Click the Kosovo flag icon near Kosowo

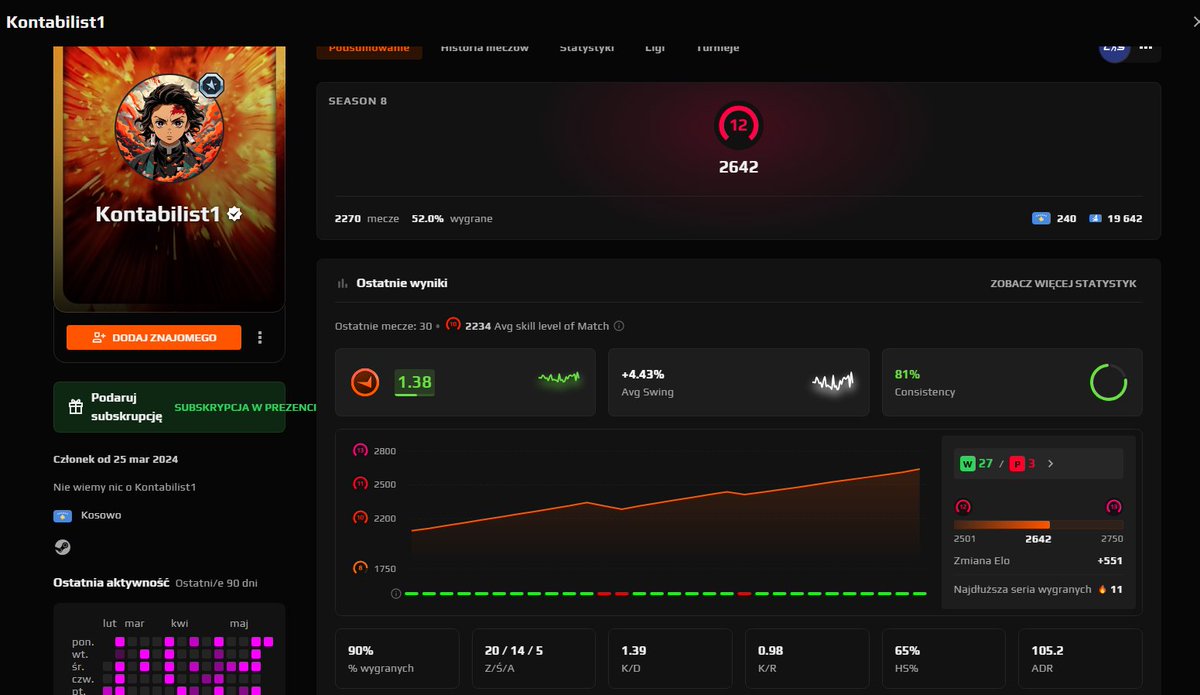pyautogui.click(x=62, y=516)
